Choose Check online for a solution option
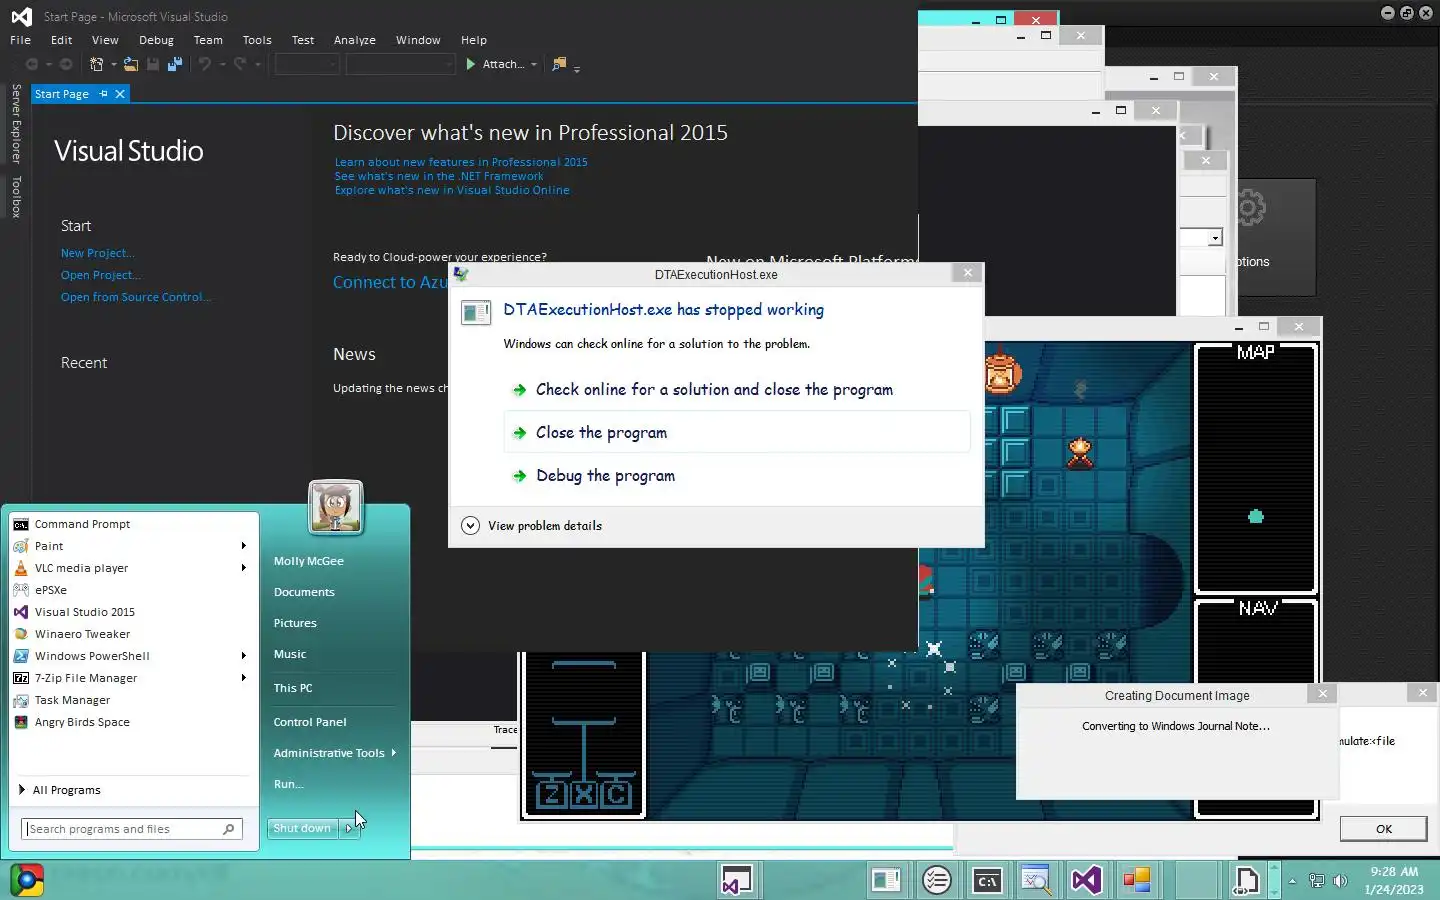Viewport: 1440px width, 900px height. 737,390
